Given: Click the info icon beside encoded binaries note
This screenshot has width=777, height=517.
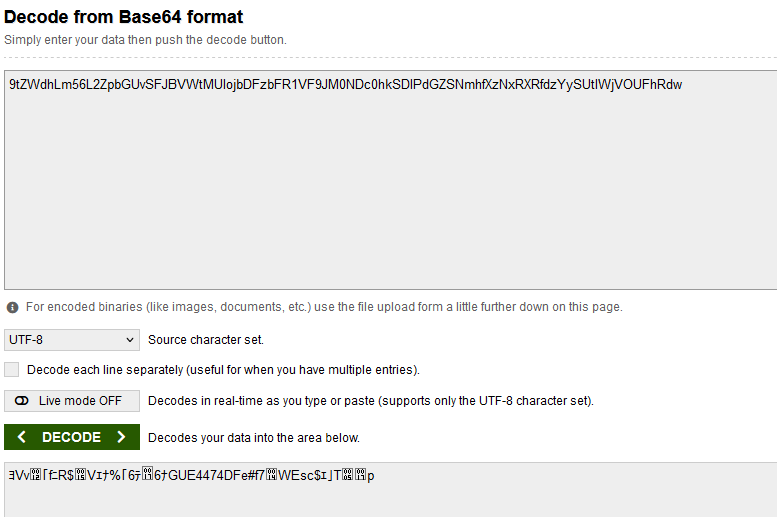Looking at the screenshot, I should (12, 307).
